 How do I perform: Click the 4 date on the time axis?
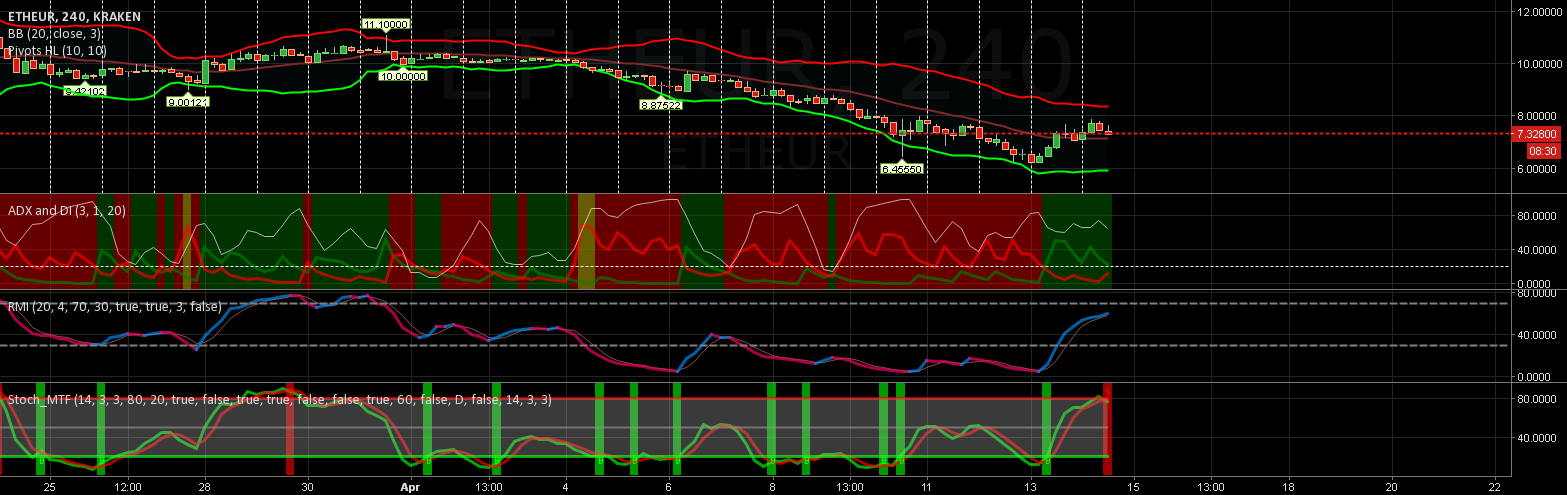[566, 486]
